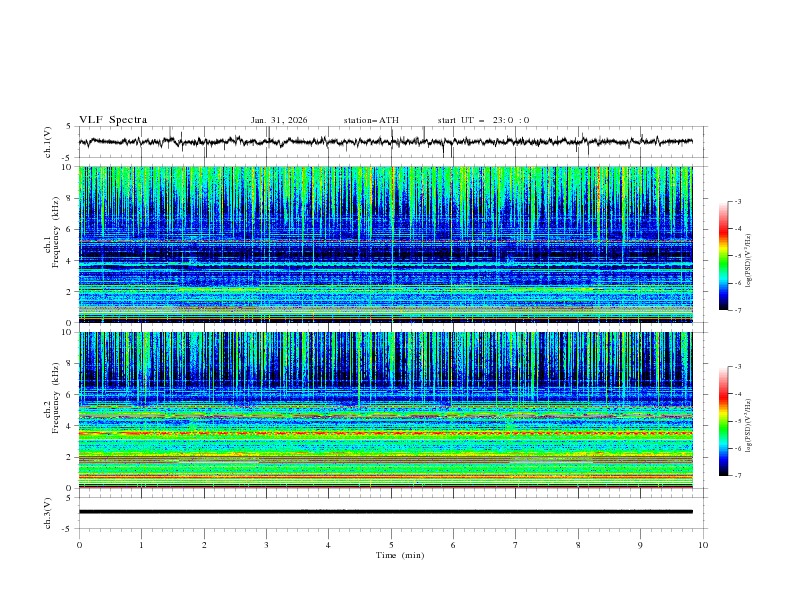Click the lower log(PSD) colorbar label

pos(748,427)
